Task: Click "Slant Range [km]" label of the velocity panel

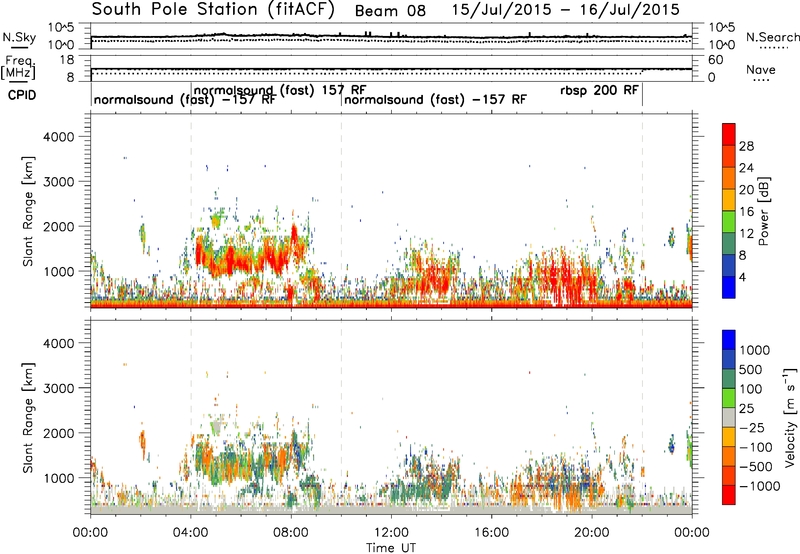Action: pos(28,418)
